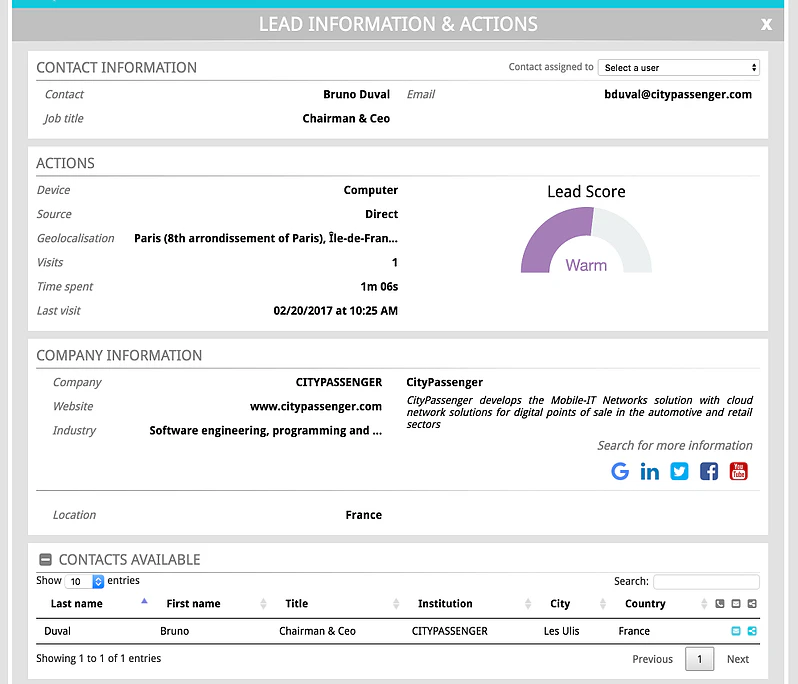Click the blue share icon in Duval row
The width and height of the screenshot is (798, 684).
(752, 631)
